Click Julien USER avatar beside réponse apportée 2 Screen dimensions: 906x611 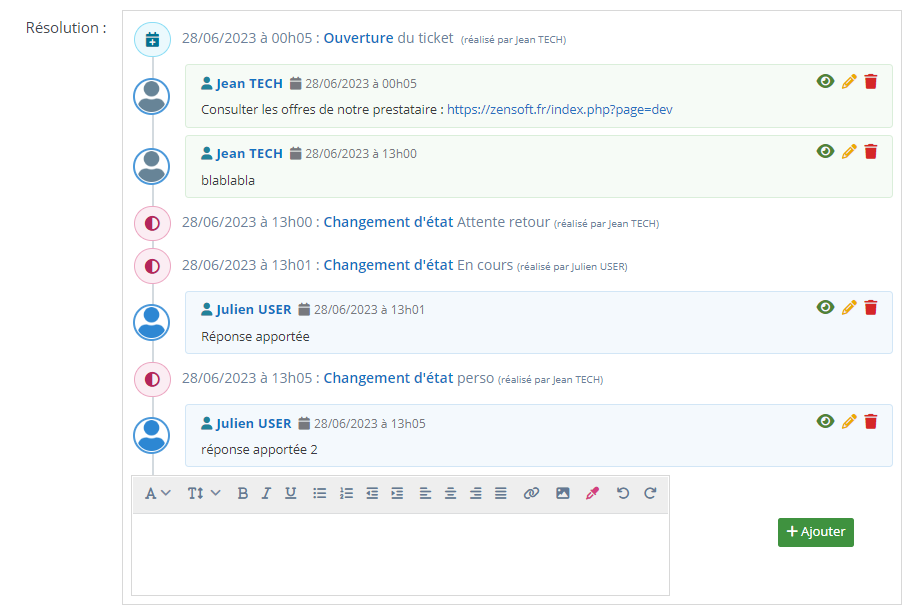151,436
